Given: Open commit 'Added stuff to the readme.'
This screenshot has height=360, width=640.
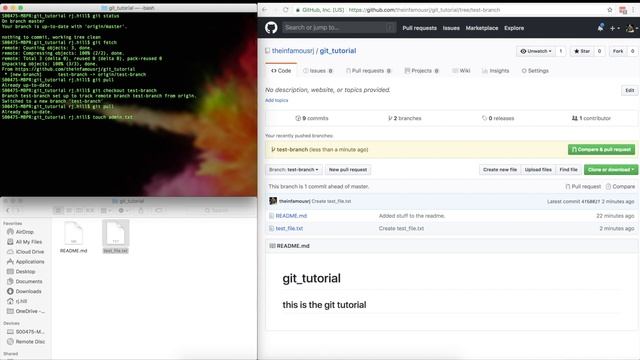Looking at the screenshot, I should click(411, 216).
